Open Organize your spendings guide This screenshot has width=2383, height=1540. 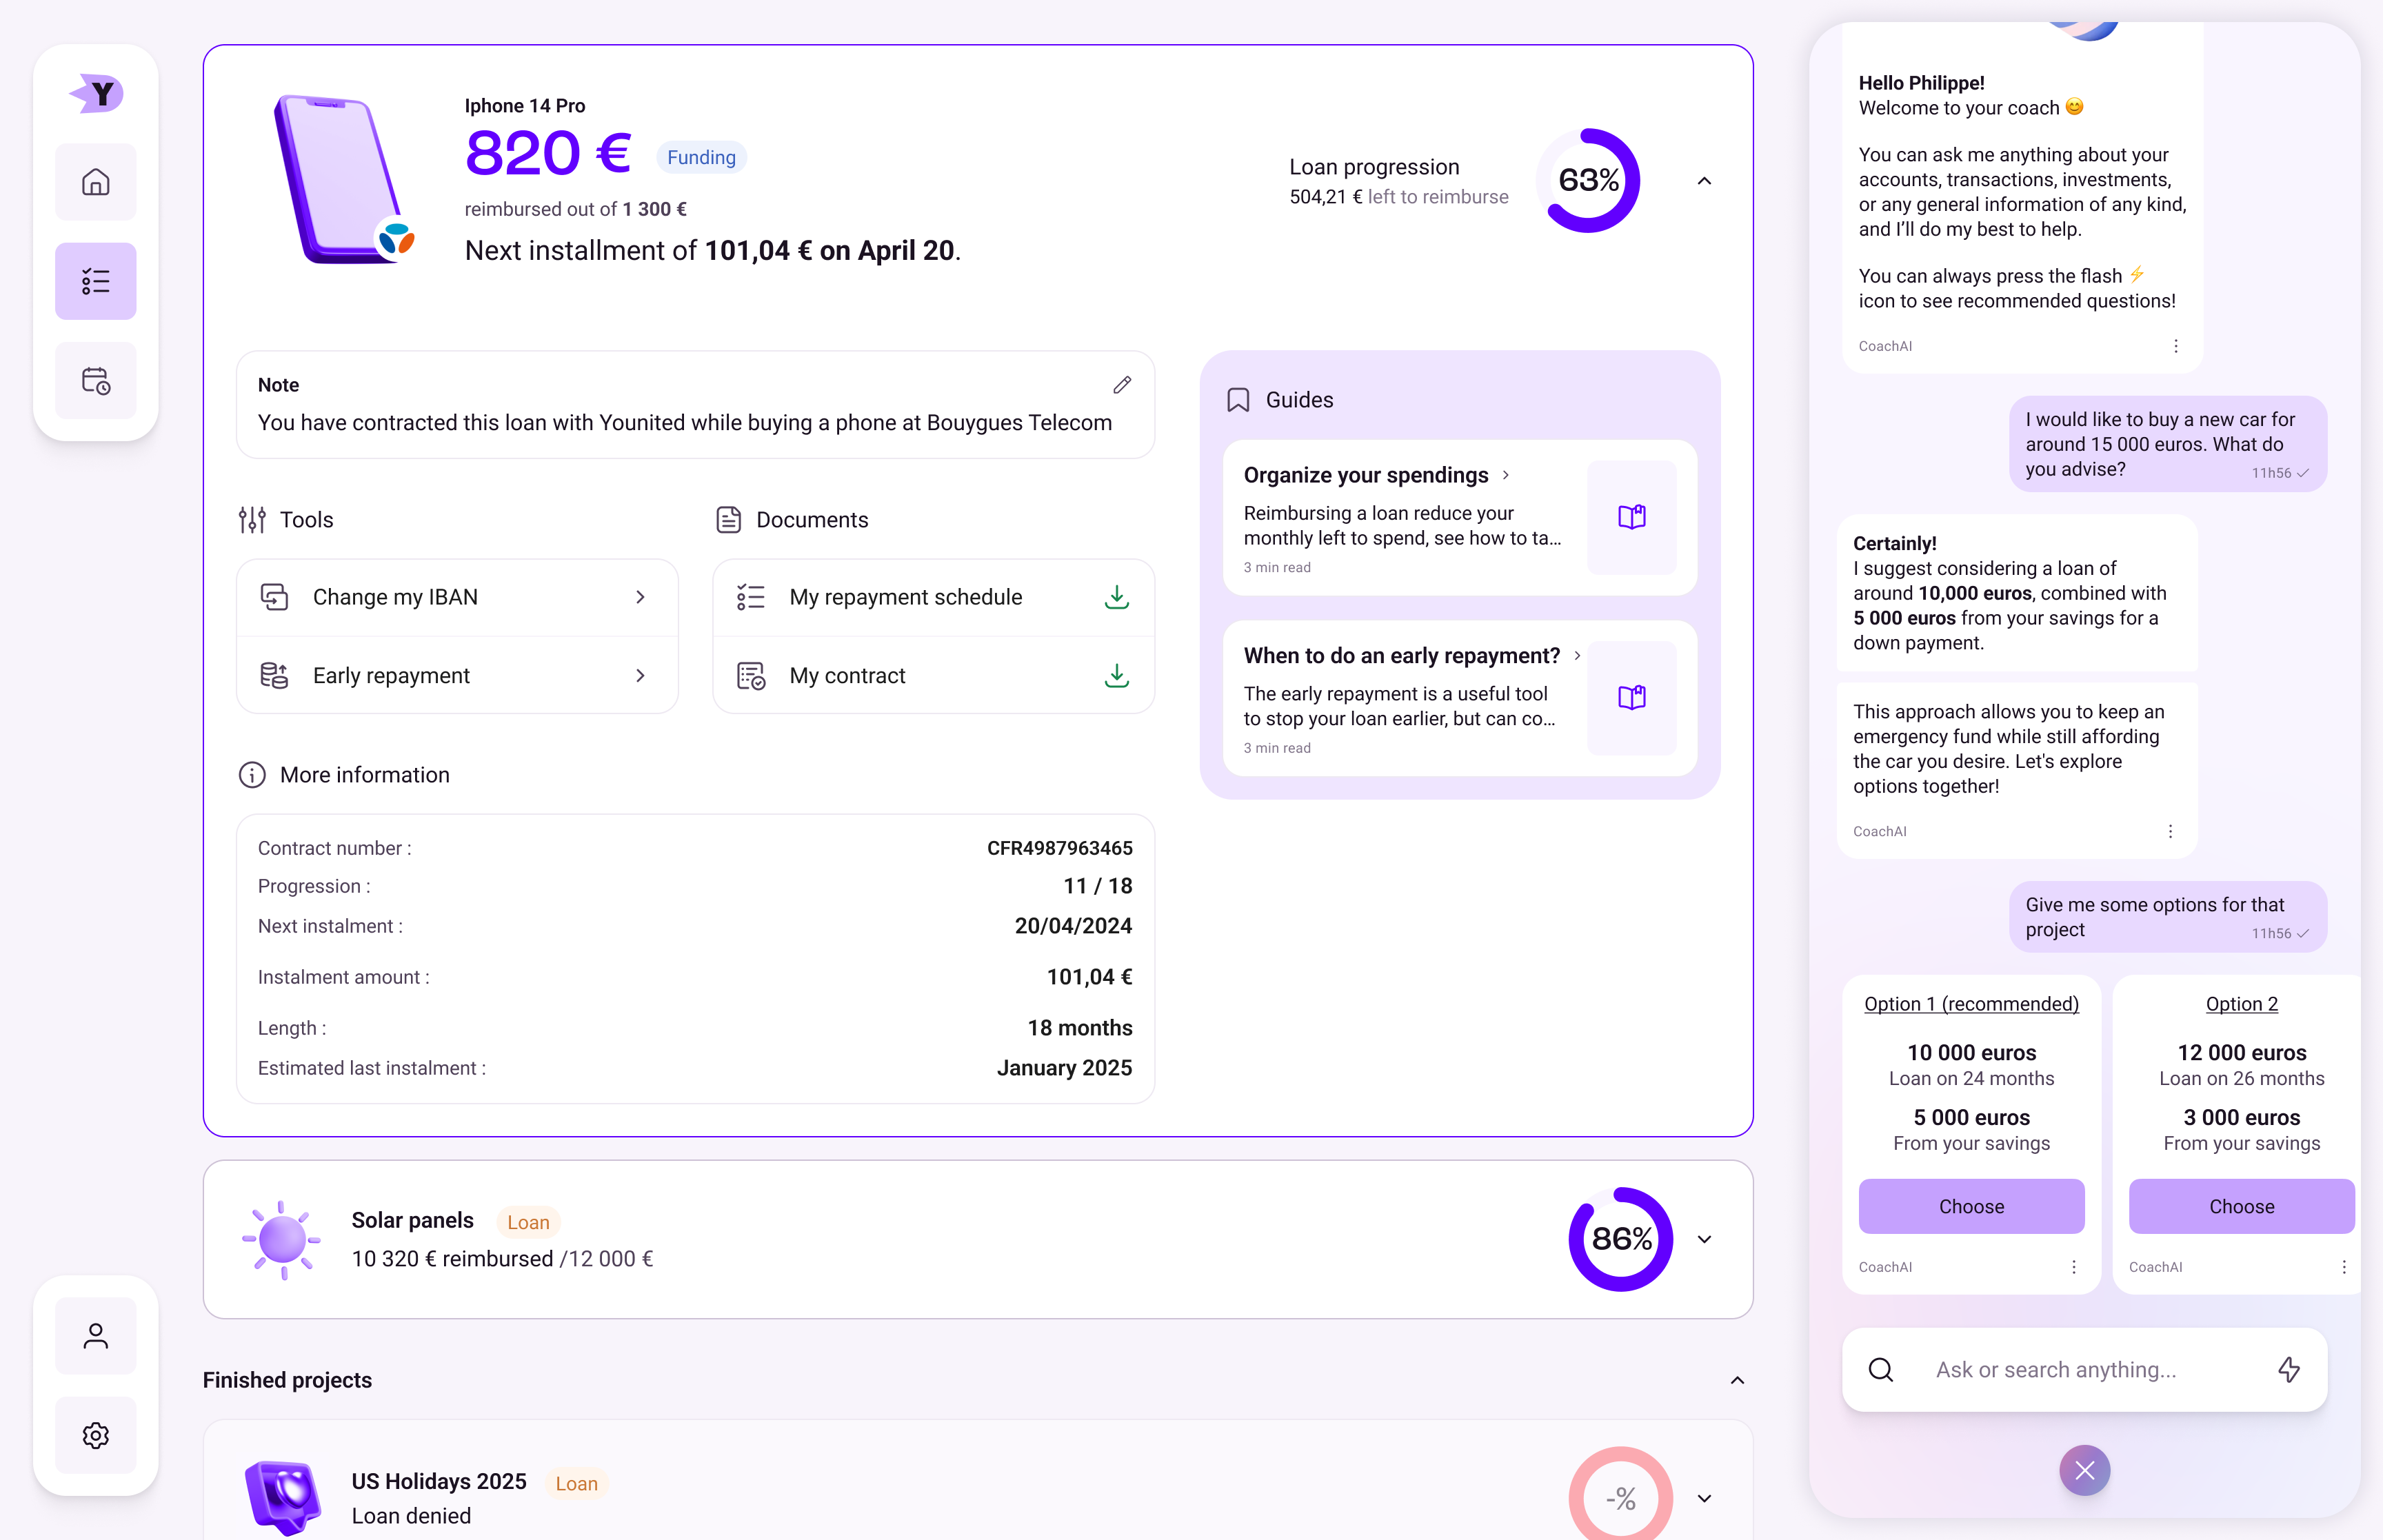[1460, 518]
